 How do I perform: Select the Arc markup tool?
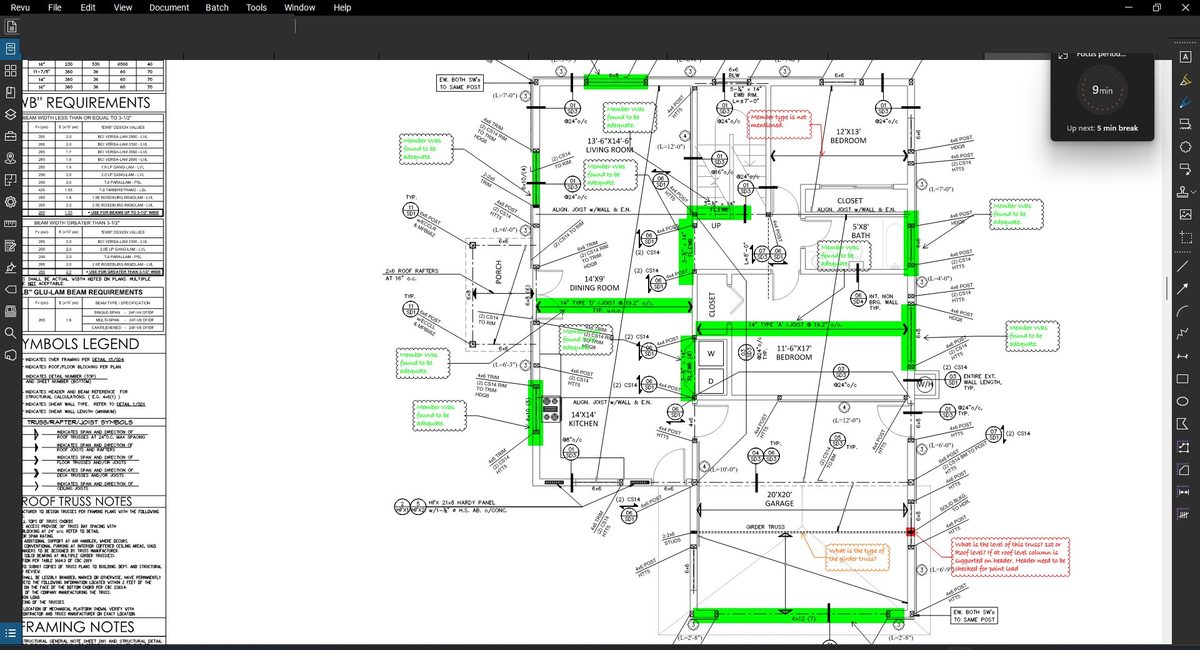coord(1184,310)
